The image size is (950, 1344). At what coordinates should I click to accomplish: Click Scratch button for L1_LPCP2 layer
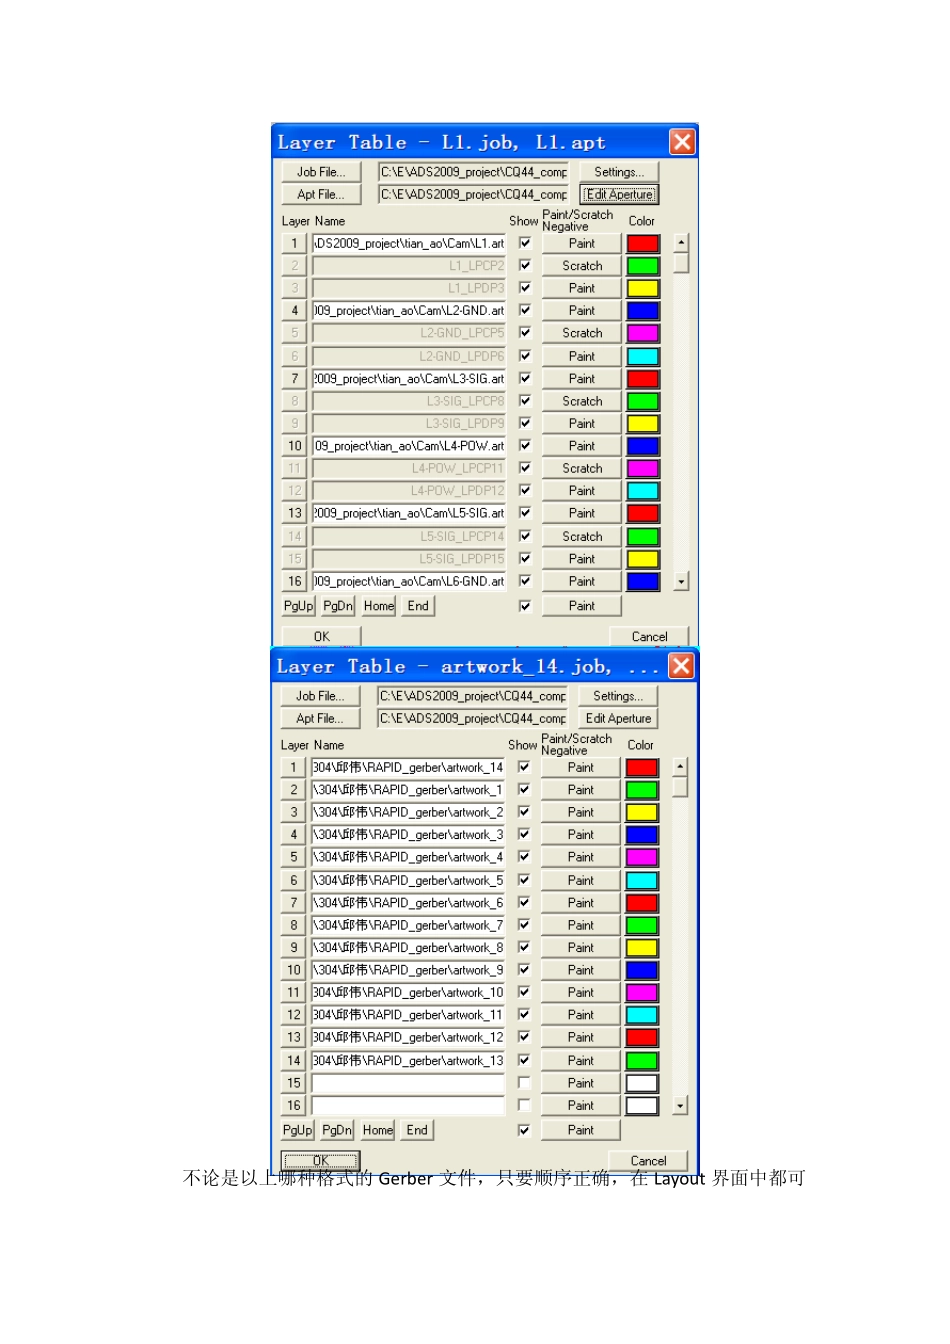pyautogui.click(x=582, y=266)
